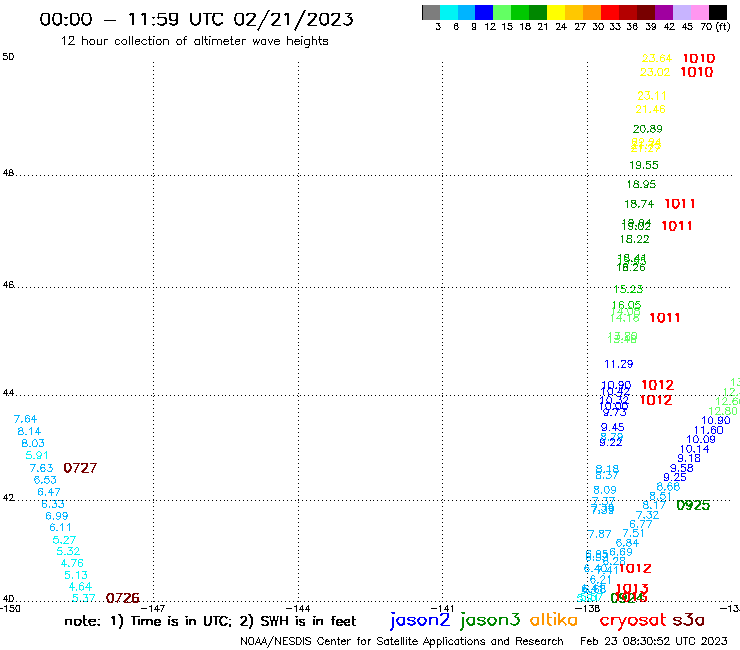The width and height of the screenshot is (740, 650).
Task: Click the reading 7.87 near longitude -138
Action: [599, 534]
